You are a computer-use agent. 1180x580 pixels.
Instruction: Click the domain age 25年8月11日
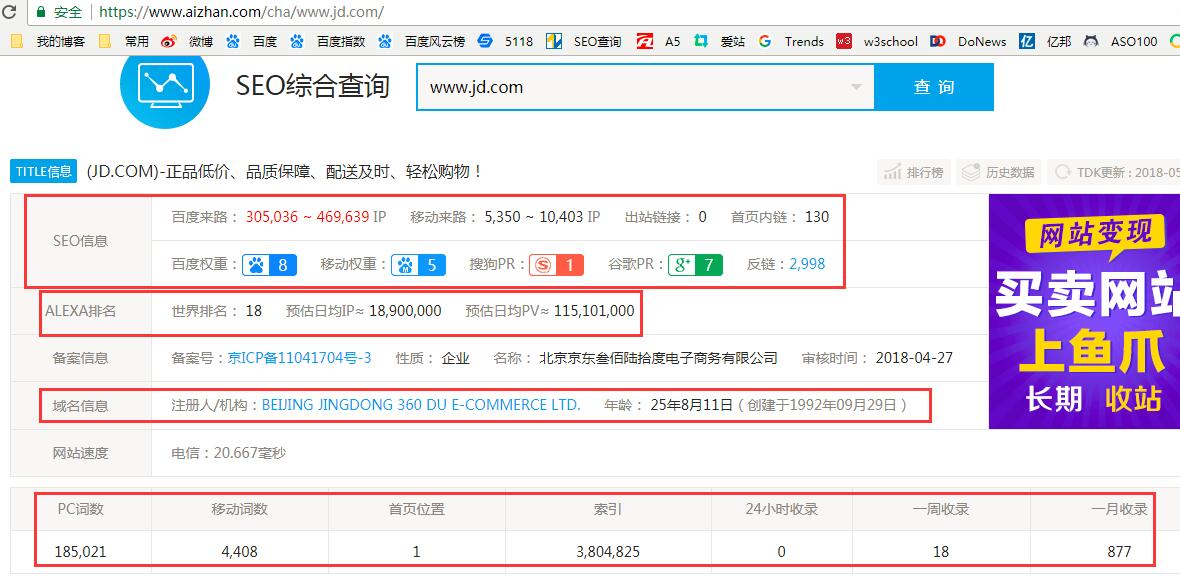[x=691, y=405]
